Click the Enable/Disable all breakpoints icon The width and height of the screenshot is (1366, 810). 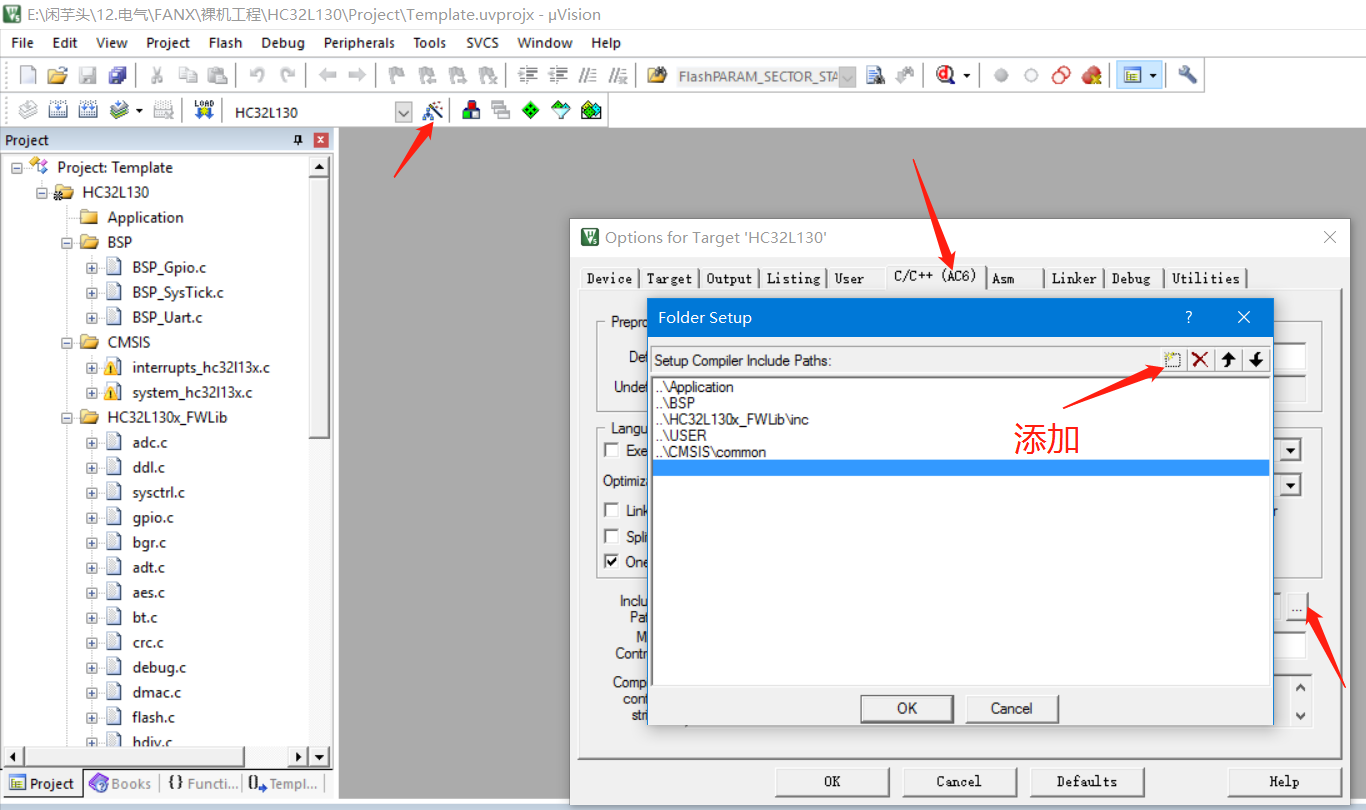(x=1062, y=75)
